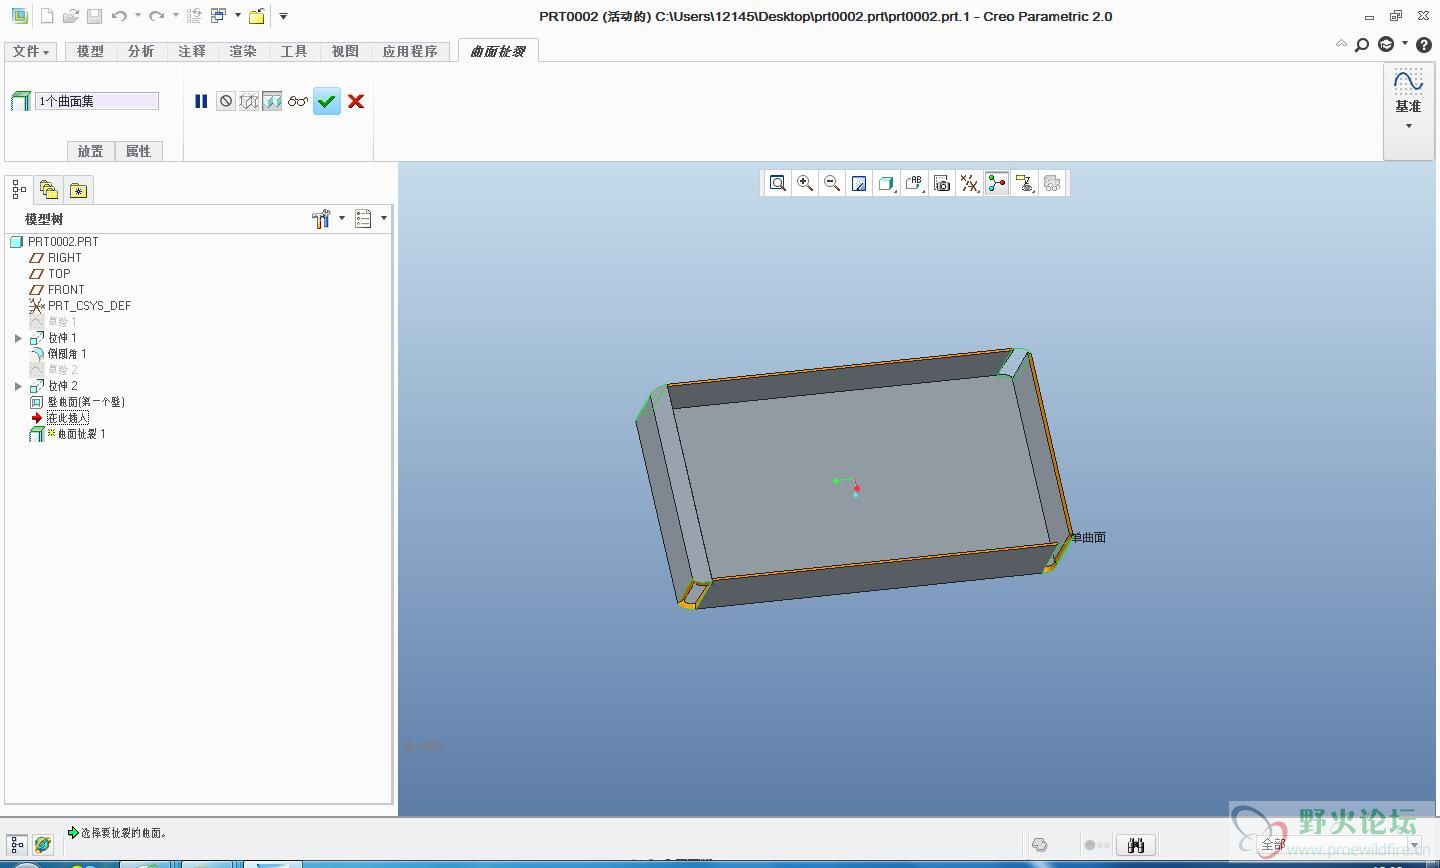Screen dimensions: 1440x868
Task: Select PRT_CSYS_DEF coordinate system
Action: (x=89, y=306)
